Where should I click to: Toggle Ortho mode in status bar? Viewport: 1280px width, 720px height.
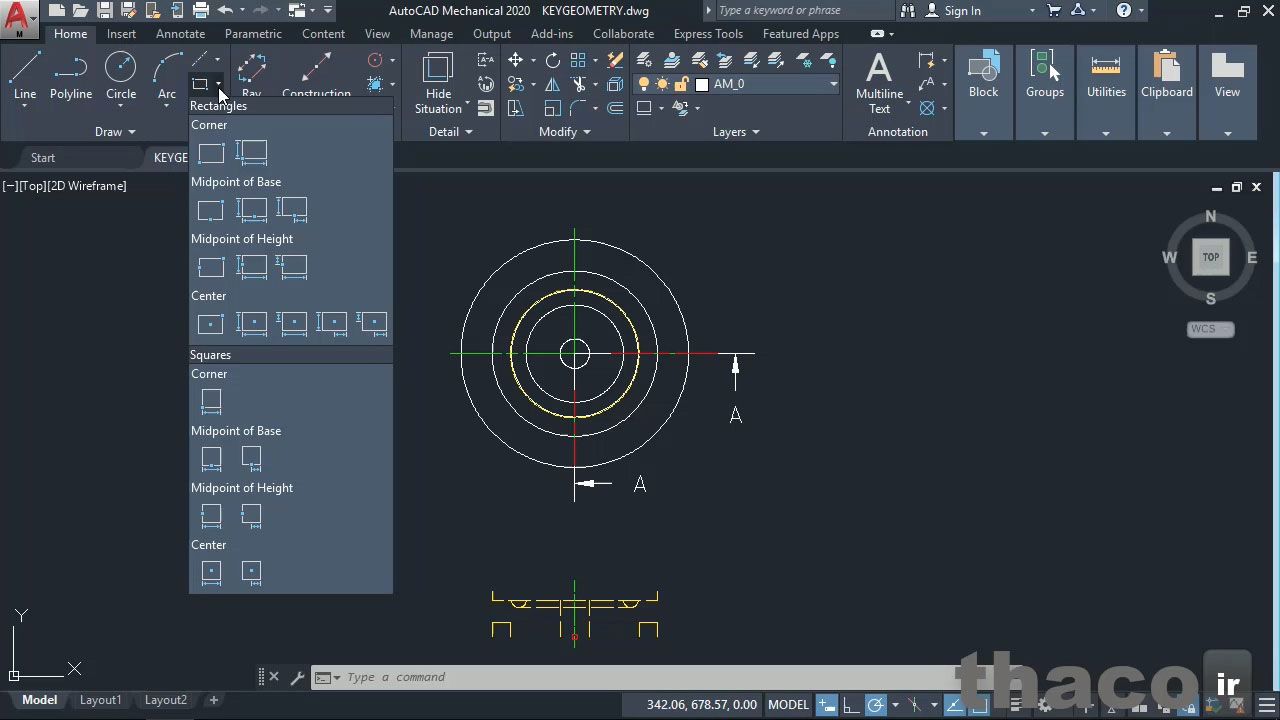pyautogui.click(x=851, y=705)
